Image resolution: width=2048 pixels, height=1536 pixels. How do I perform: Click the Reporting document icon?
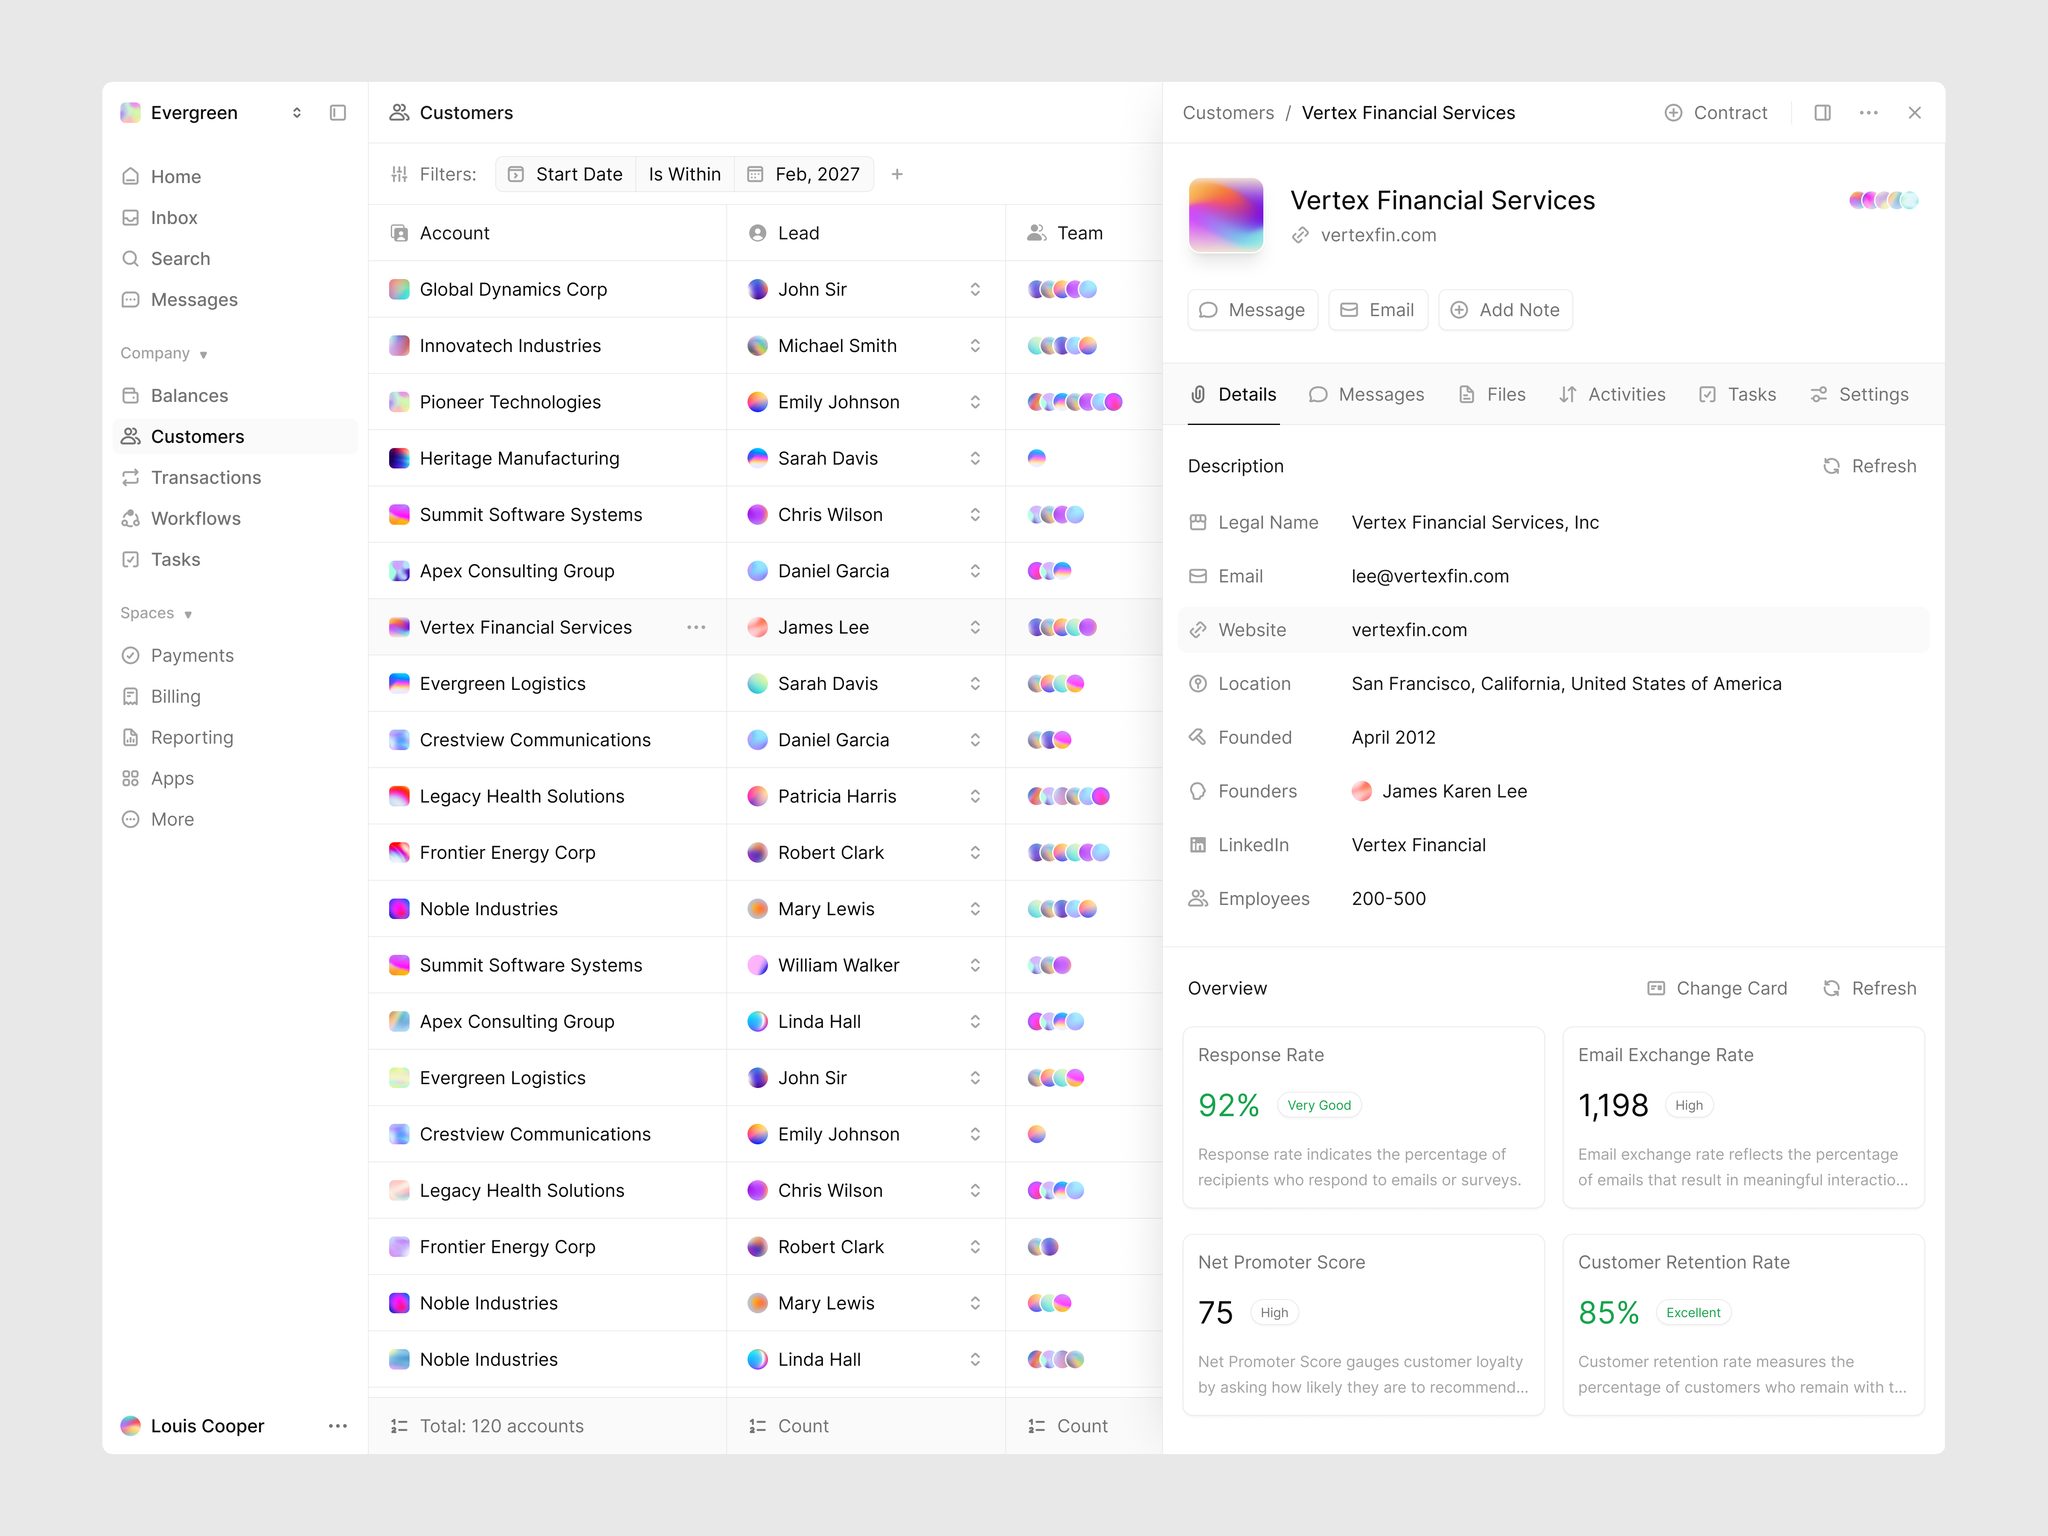point(130,738)
